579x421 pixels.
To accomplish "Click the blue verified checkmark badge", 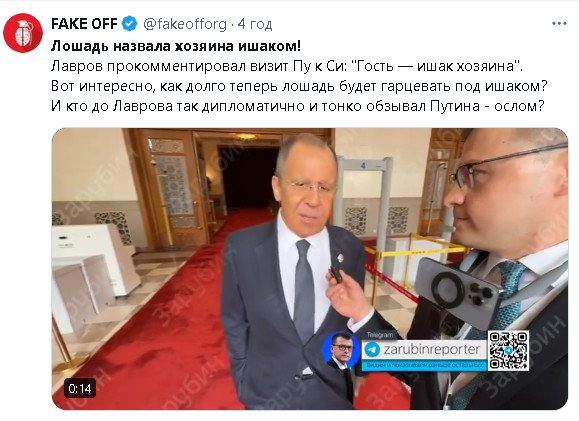I will click(x=129, y=24).
